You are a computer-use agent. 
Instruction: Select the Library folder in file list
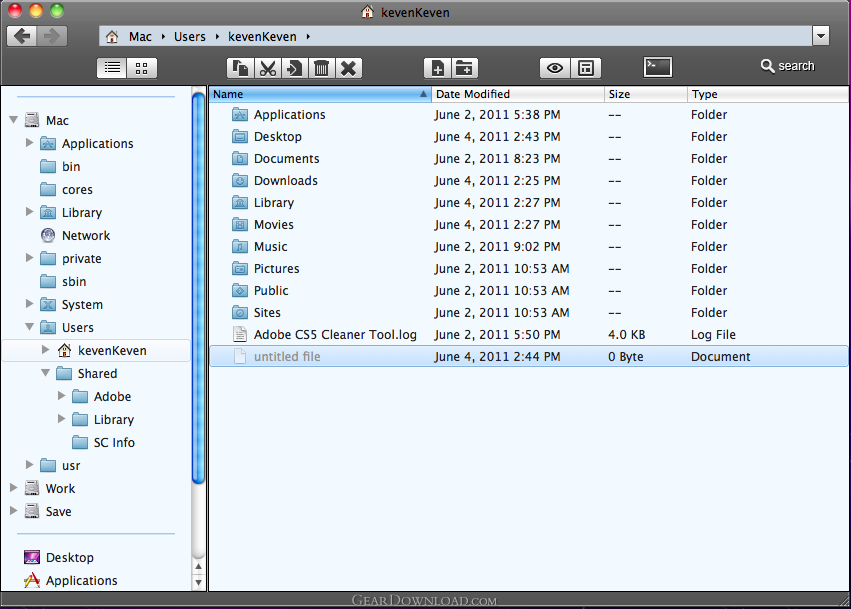click(529, 202)
